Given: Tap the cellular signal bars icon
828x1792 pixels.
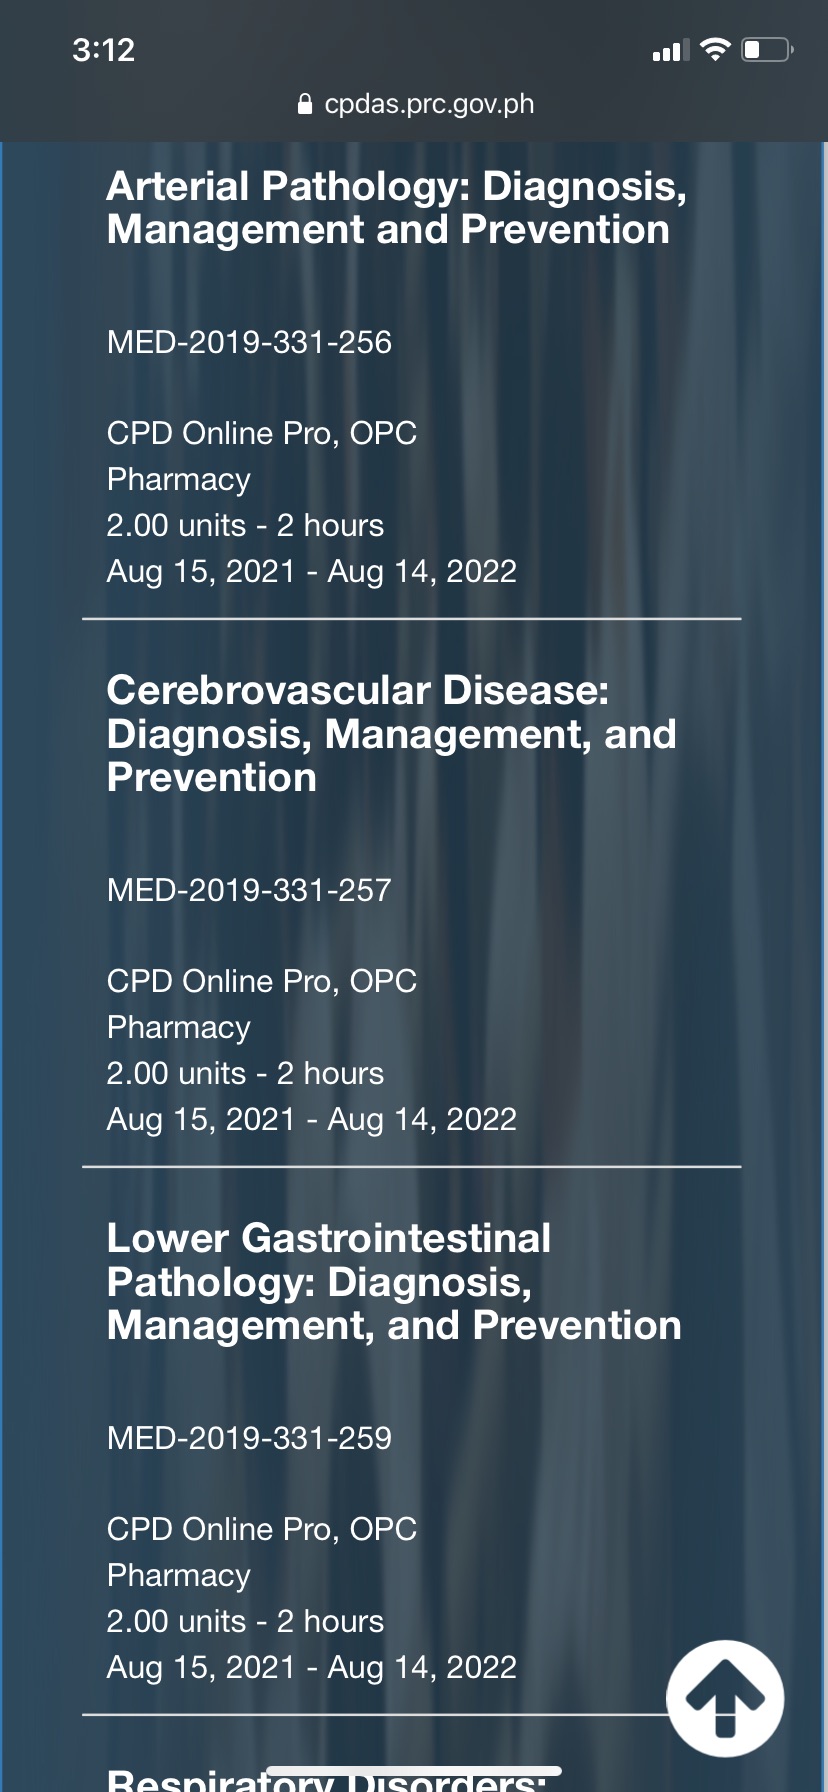Looking at the screenshot, I should coord(670,50).
